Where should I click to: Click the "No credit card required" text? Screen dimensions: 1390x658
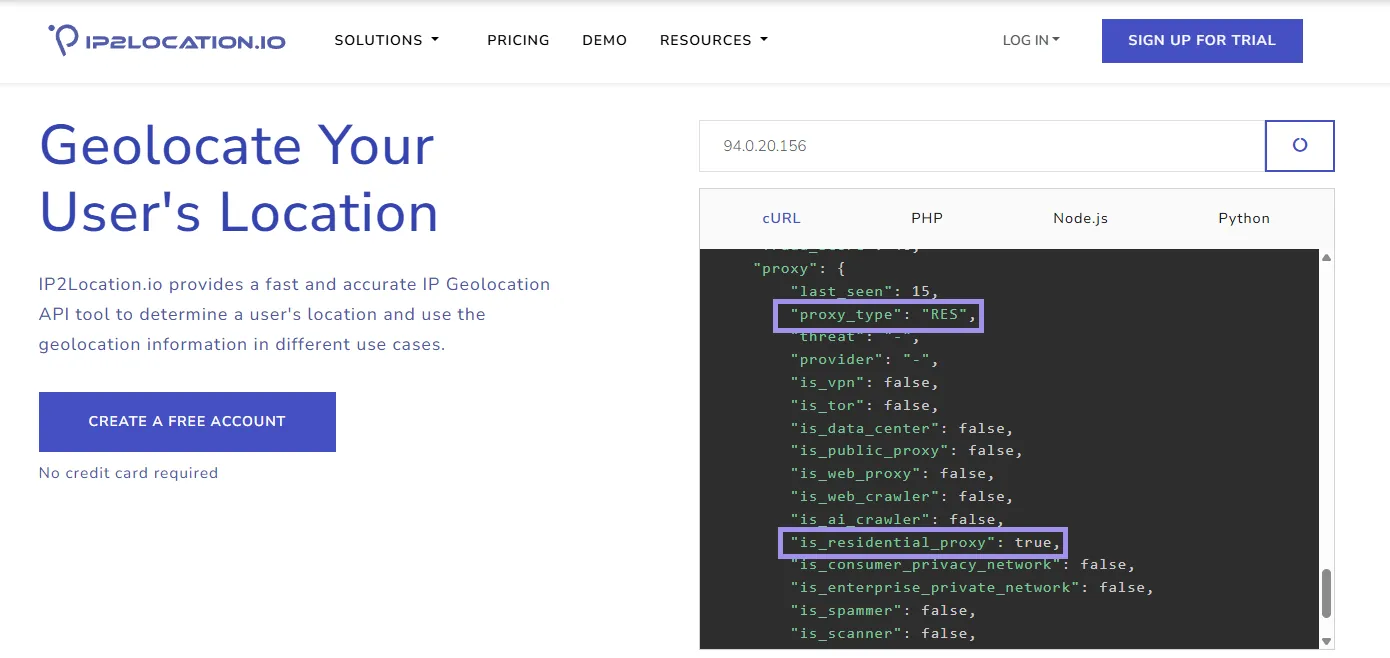click(x=128, y=473)
